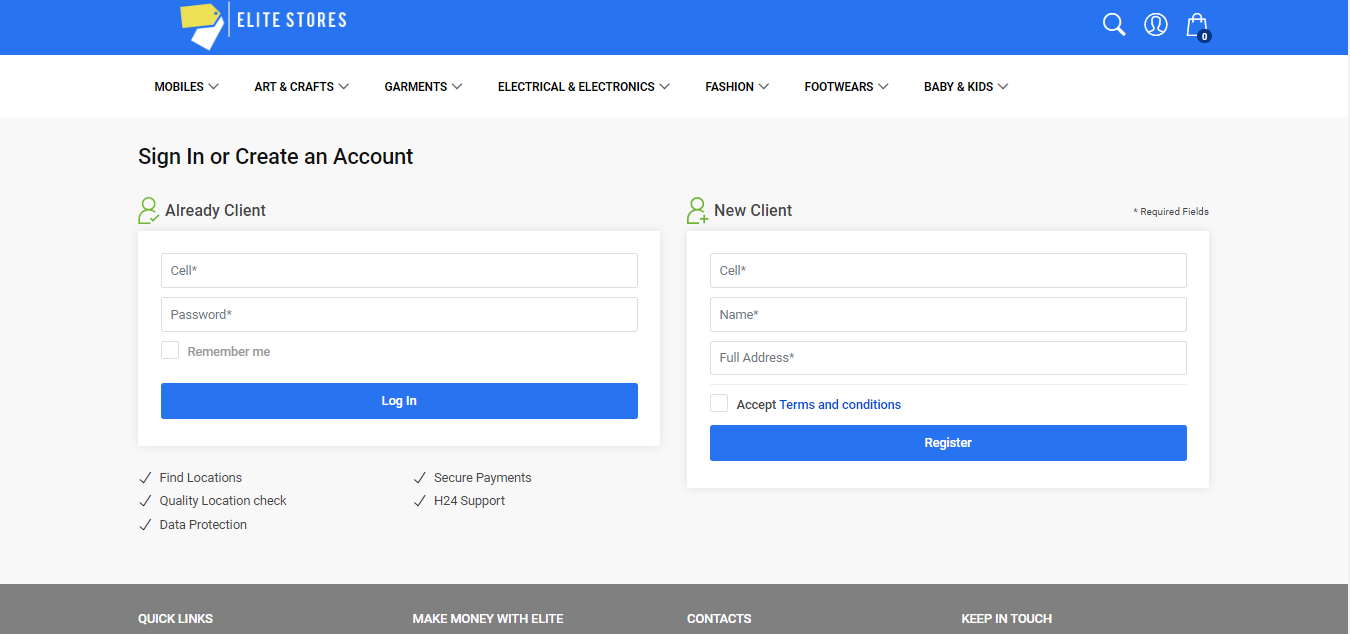
Task: Open the shopping bag cart icon
Action: 1197,25
